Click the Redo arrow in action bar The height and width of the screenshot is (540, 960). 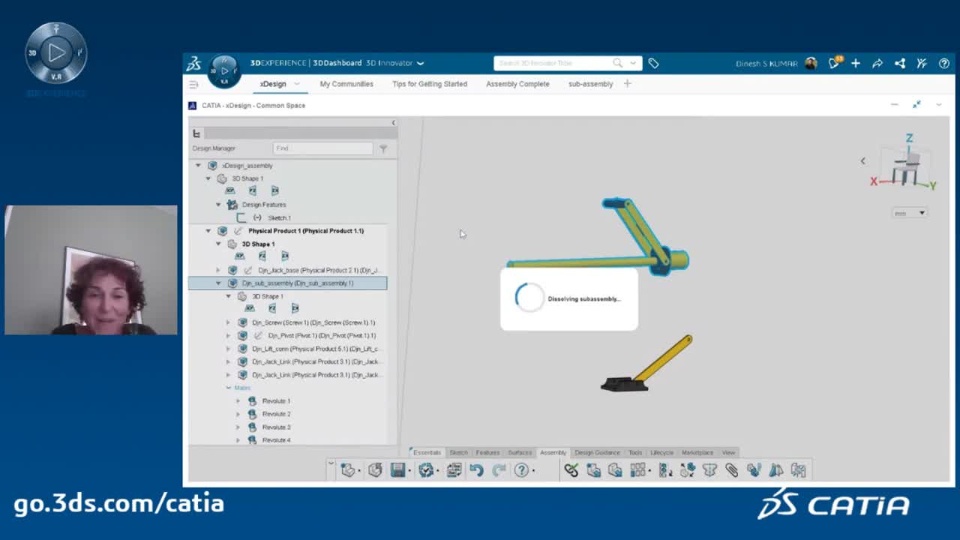coord(499,470)
